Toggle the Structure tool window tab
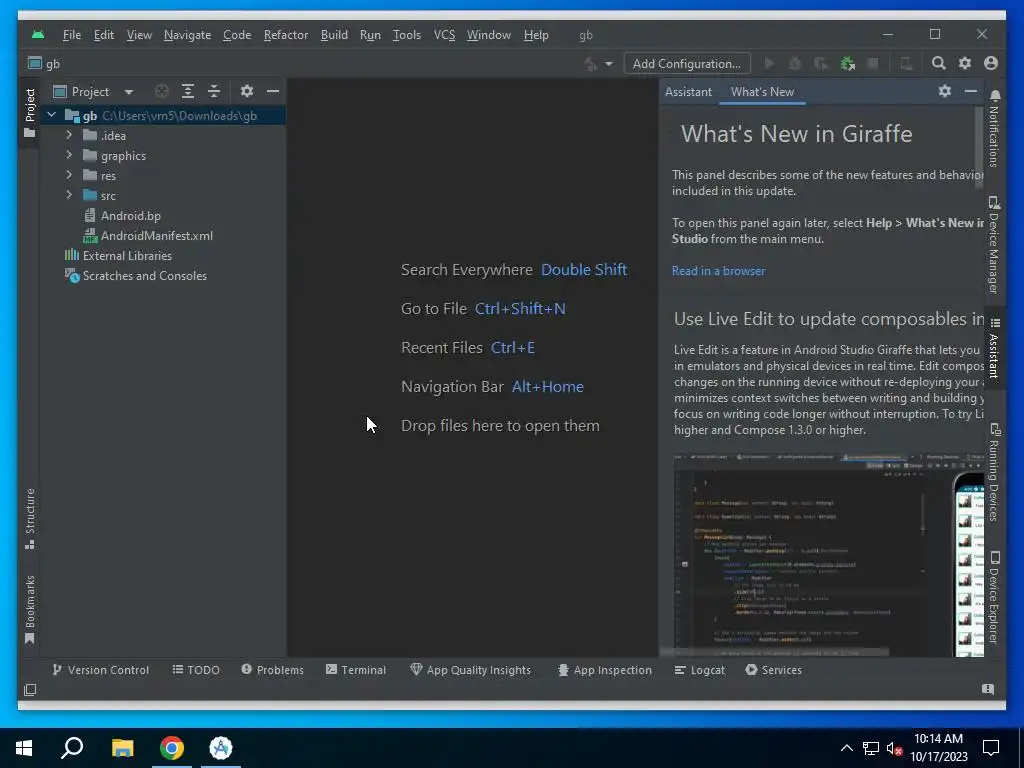Viewport: 1024px width, 768px height. (x=29, y=519)
